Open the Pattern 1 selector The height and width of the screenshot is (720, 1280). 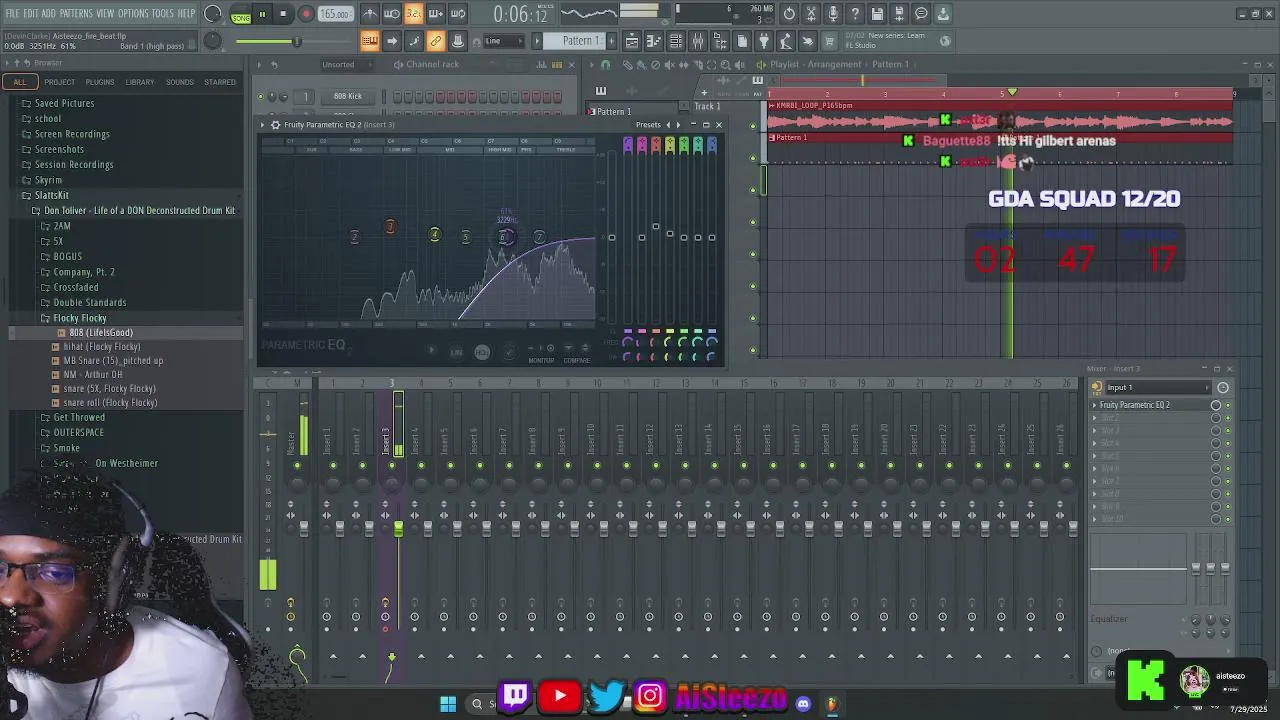(x=579, y=41)
